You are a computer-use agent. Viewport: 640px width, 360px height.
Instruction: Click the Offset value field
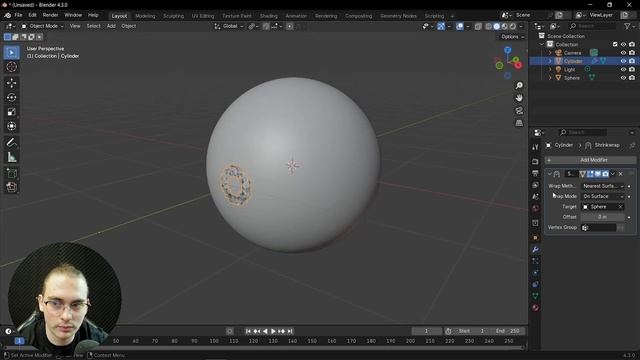(x=602, y=217)
